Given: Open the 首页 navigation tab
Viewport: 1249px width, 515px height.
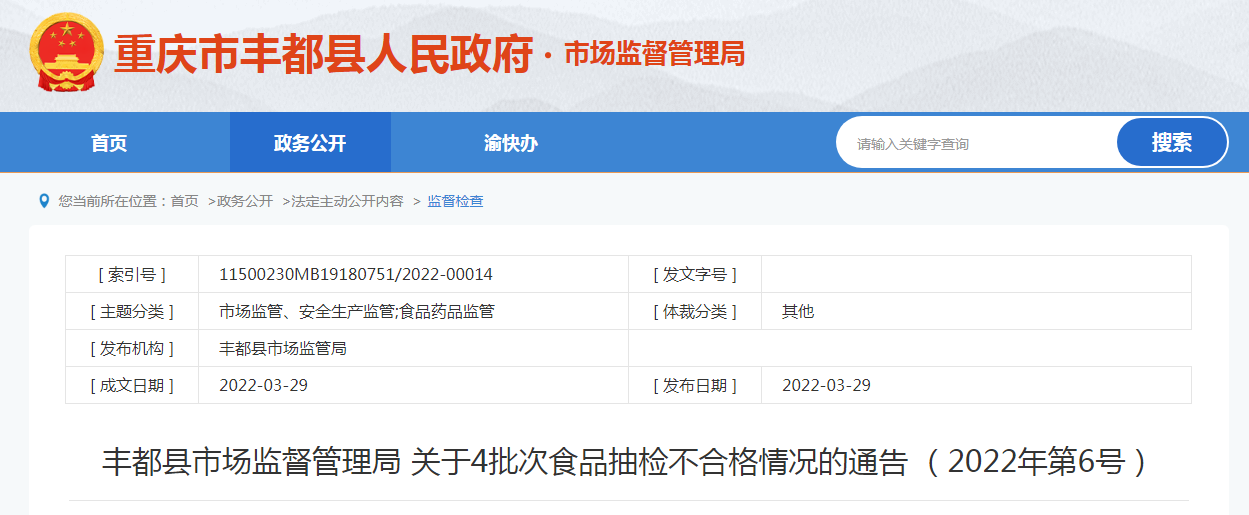Looking at the screenshot, I should click(109, 143).
